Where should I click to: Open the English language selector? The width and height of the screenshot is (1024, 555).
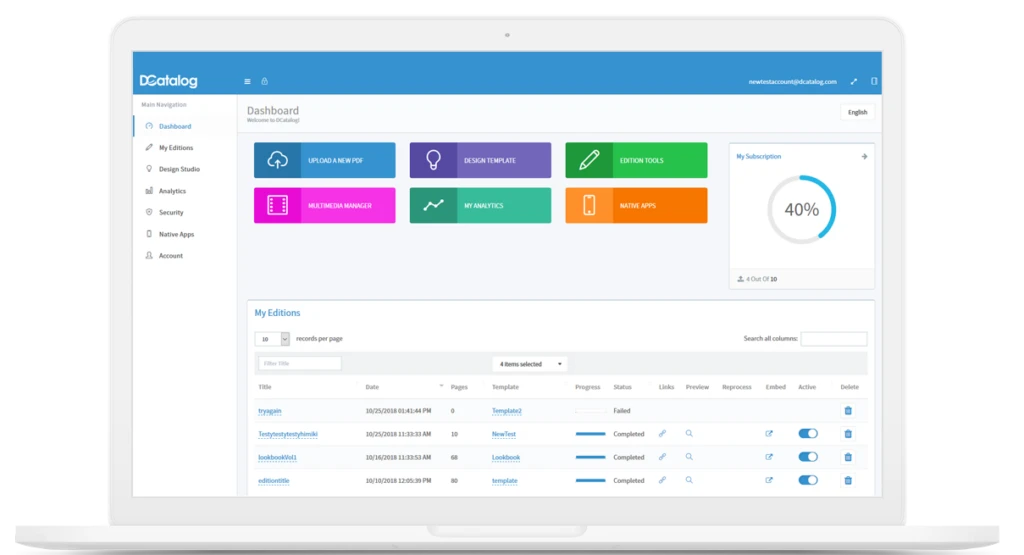[857, 112]
